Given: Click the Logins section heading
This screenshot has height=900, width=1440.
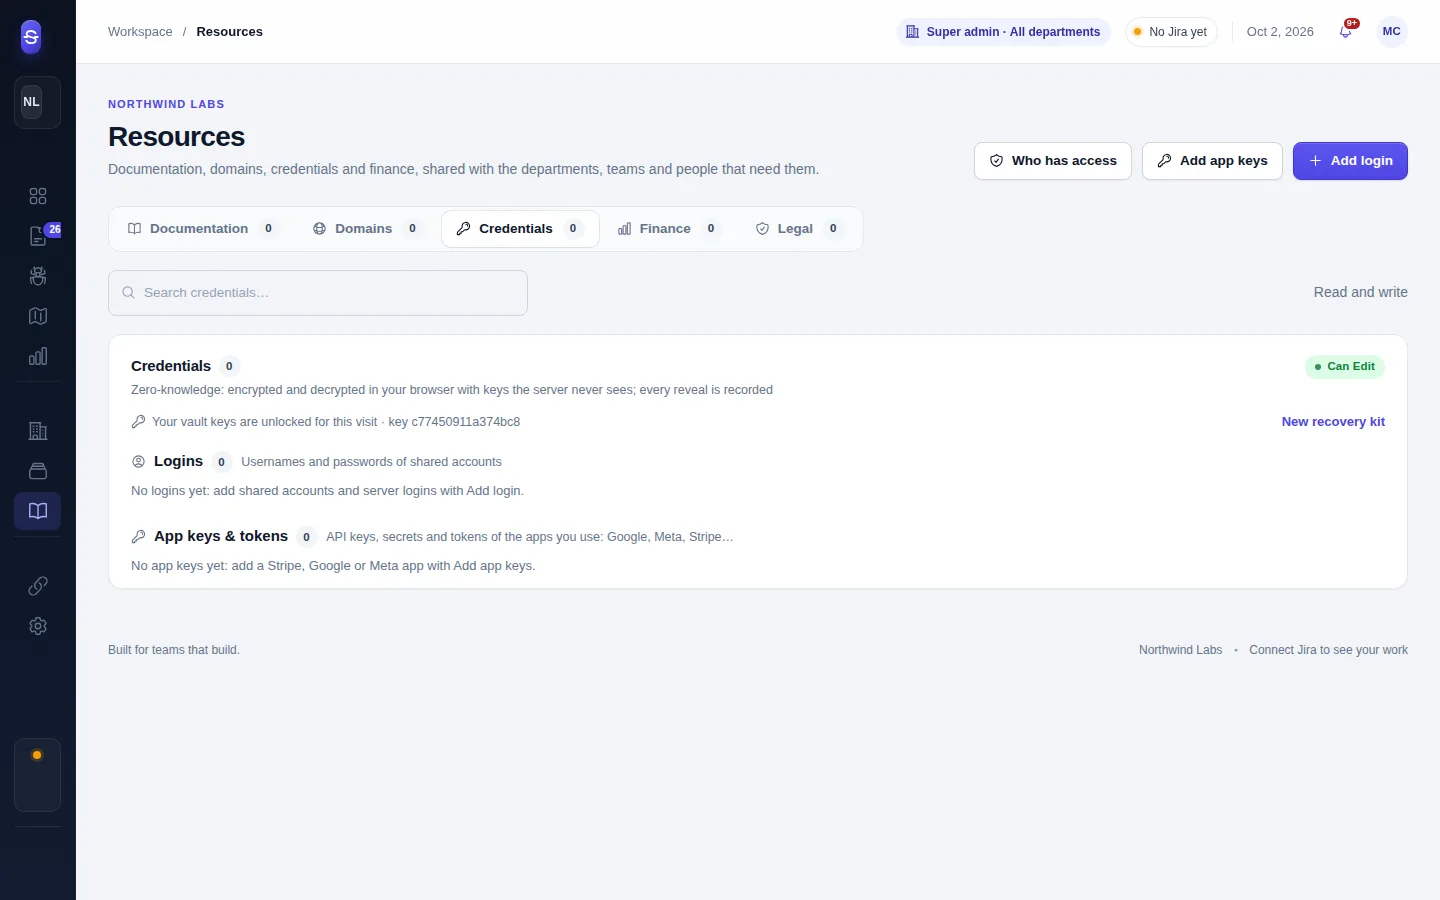Looking at the screenshot, I should [178, 461].
